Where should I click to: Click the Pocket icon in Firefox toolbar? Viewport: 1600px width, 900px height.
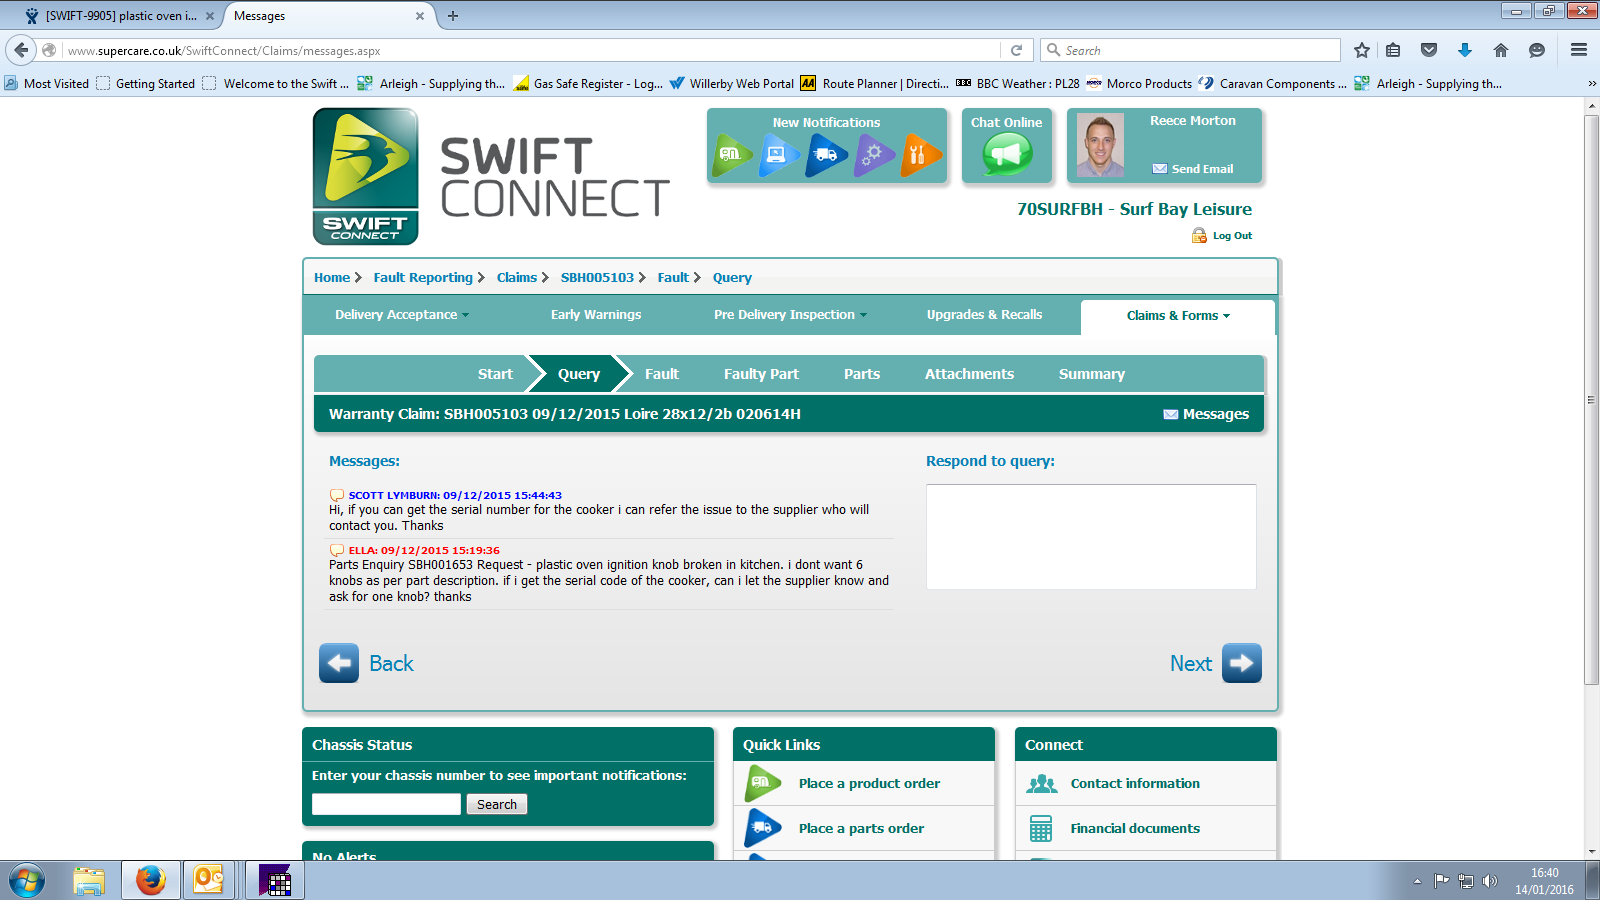(1429, 50)
